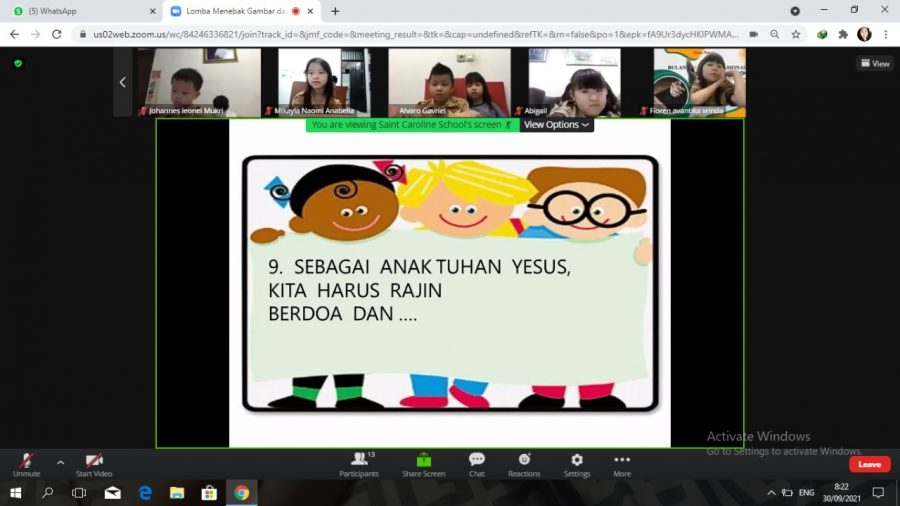Expand the View Options dropdown

[x=557, y=125]
